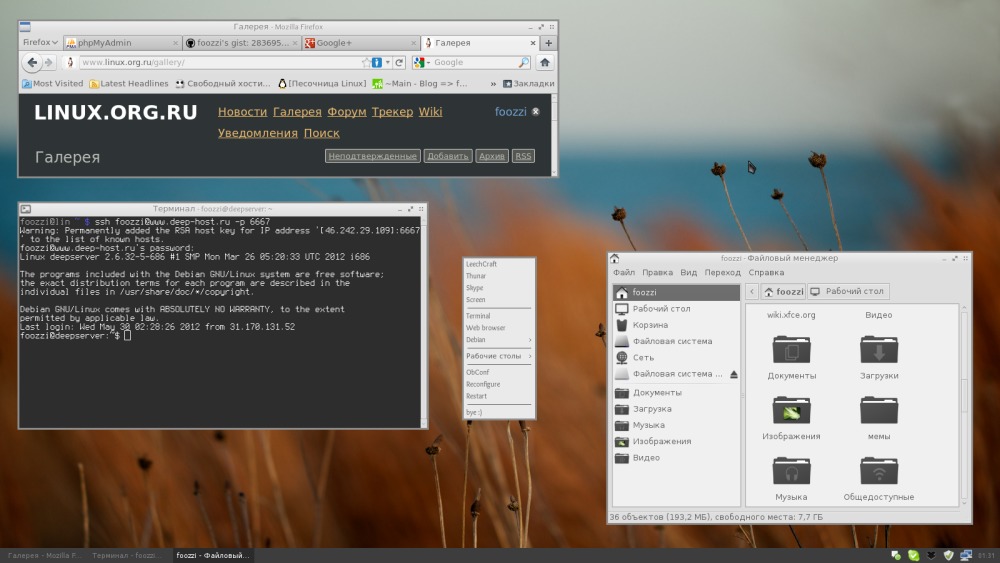Click the Архив button
The height and width of the screenshot is (563, 1000).
click(x=492, y=156)
